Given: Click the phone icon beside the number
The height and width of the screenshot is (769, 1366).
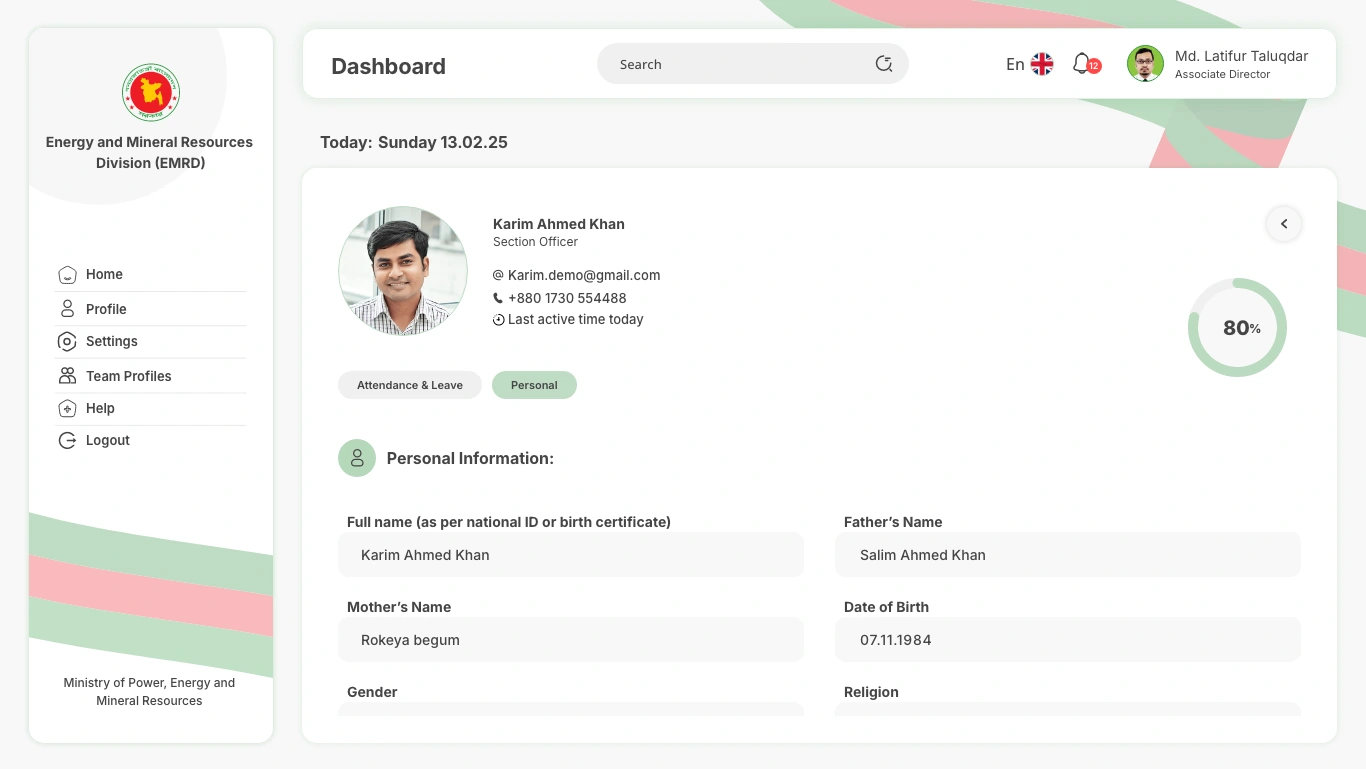Looking at the screenshot, I should click(498, 298).
